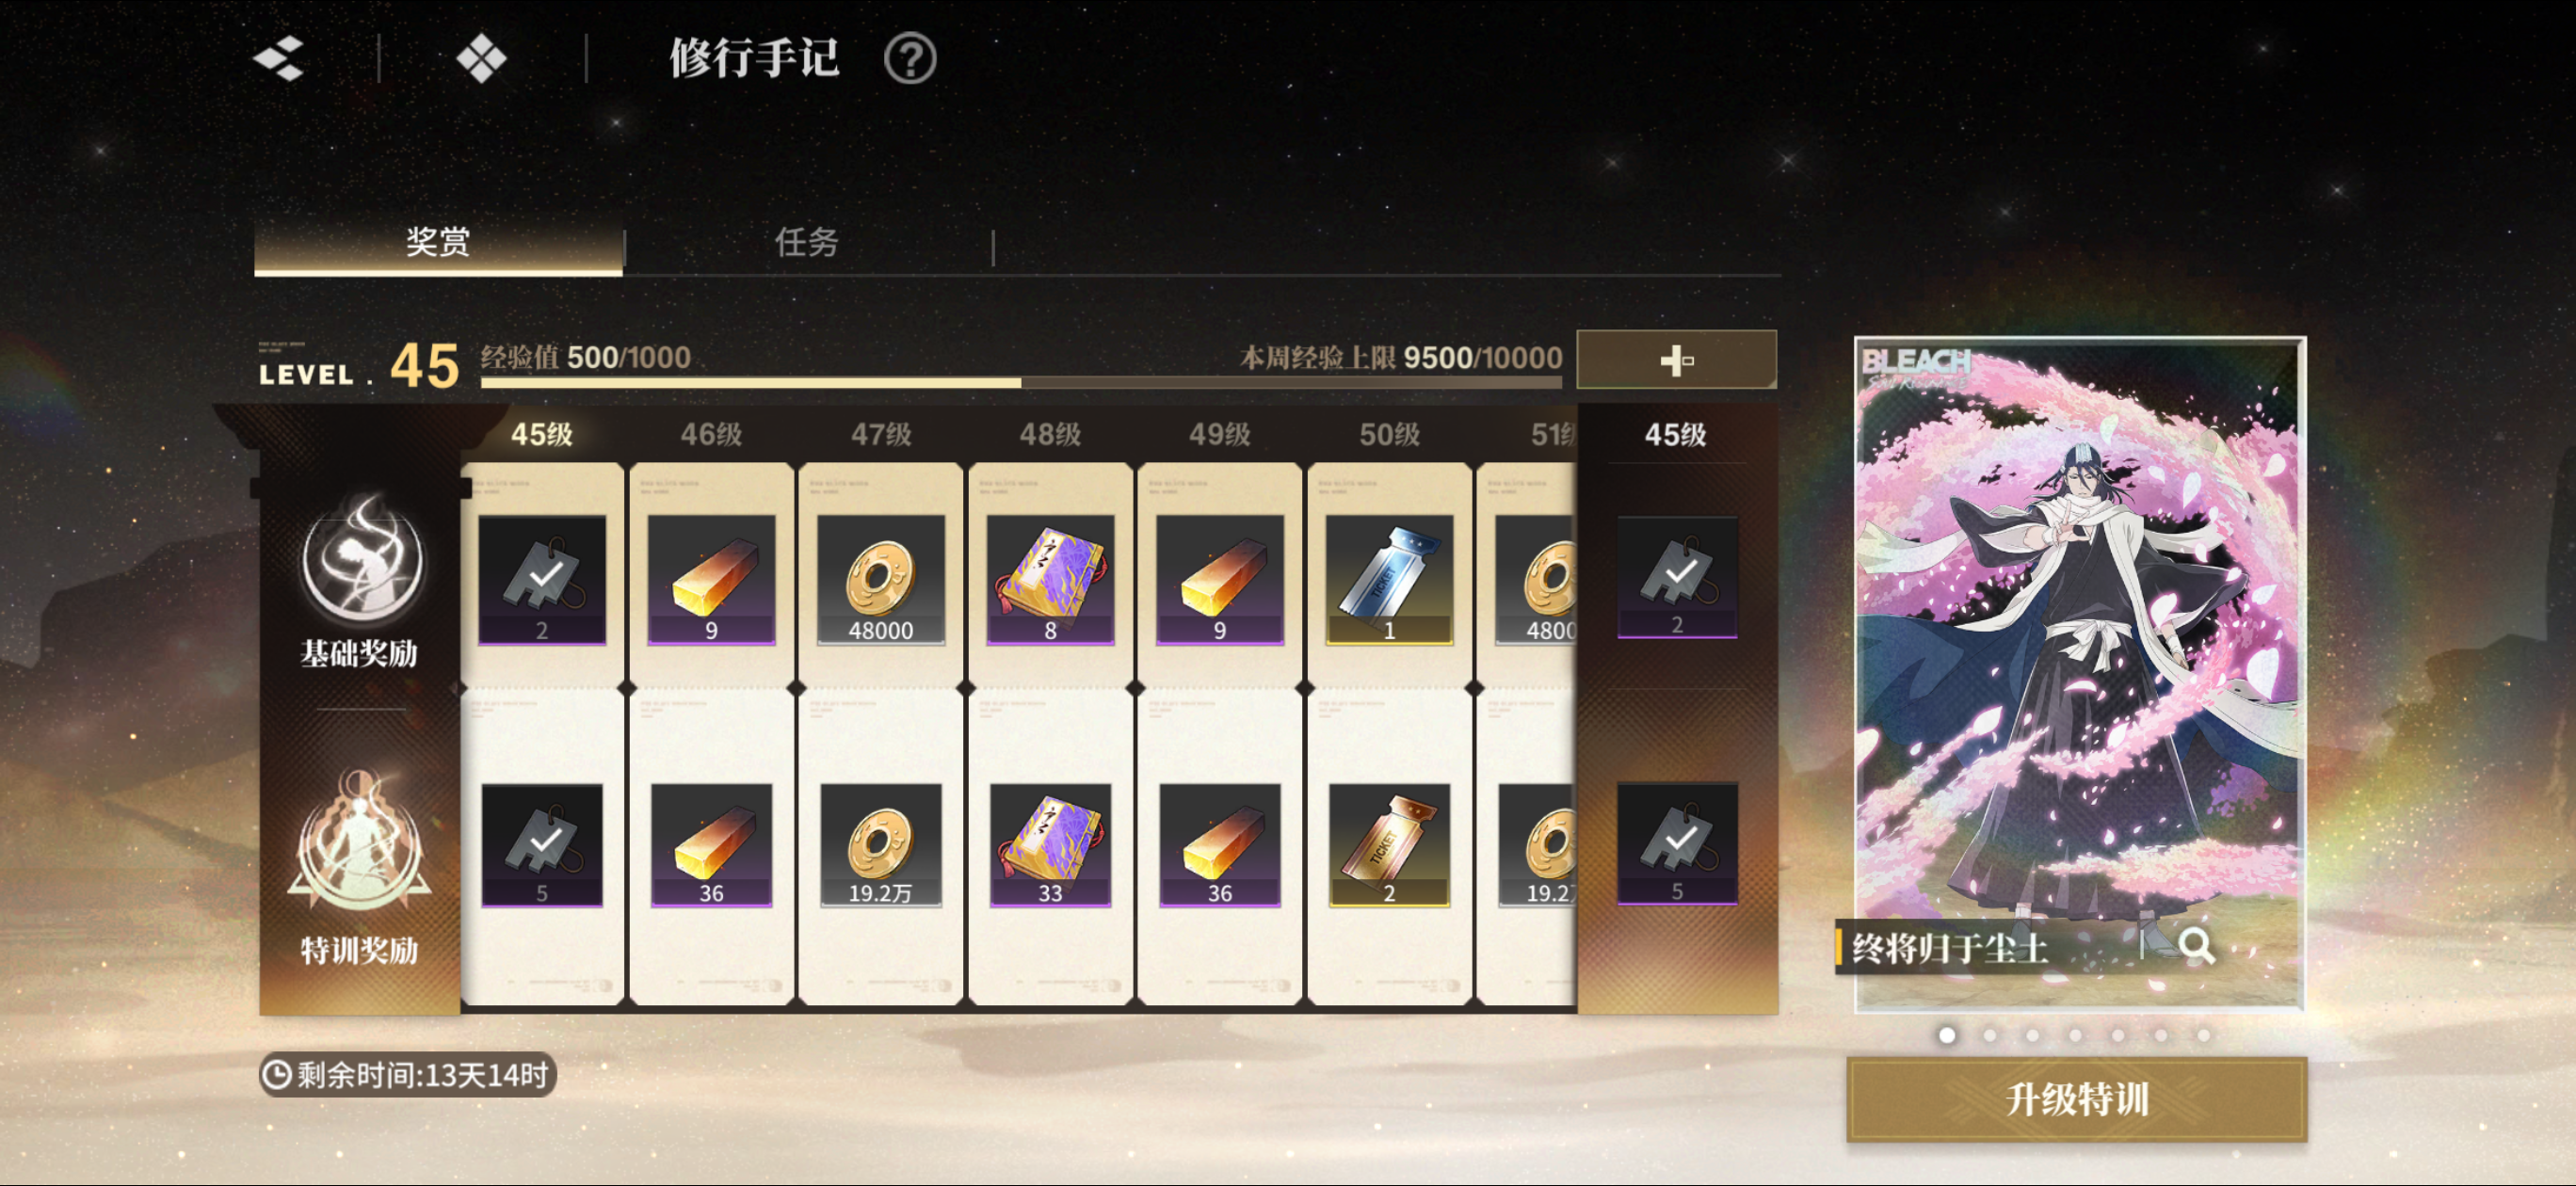Viewport: 2576px width, 1186px height.
Task: Open the home diamond menu icon
Action: [482, 59]
